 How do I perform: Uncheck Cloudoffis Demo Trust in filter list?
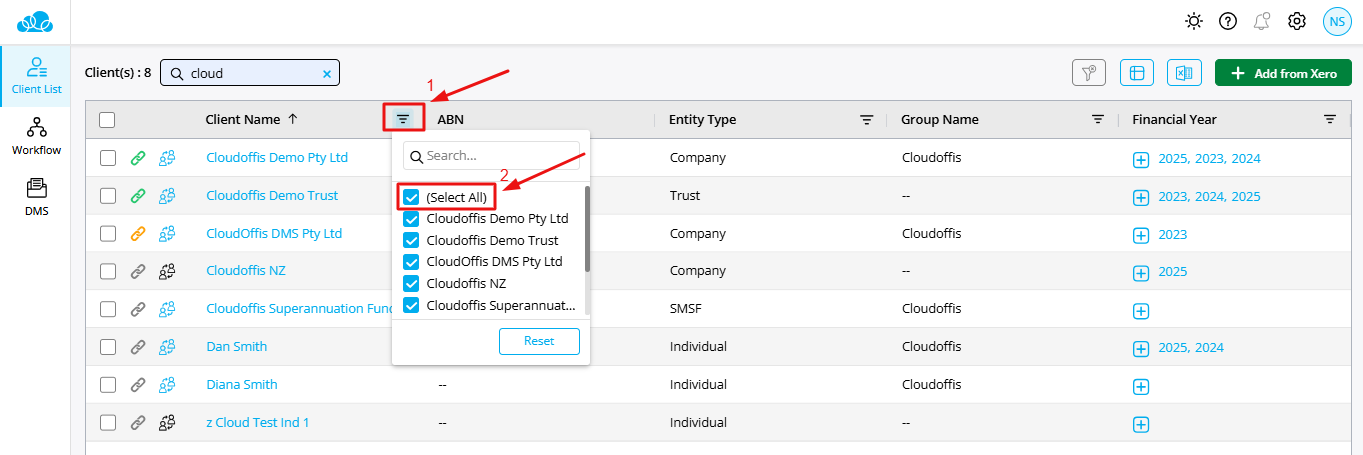coord(411,240)
